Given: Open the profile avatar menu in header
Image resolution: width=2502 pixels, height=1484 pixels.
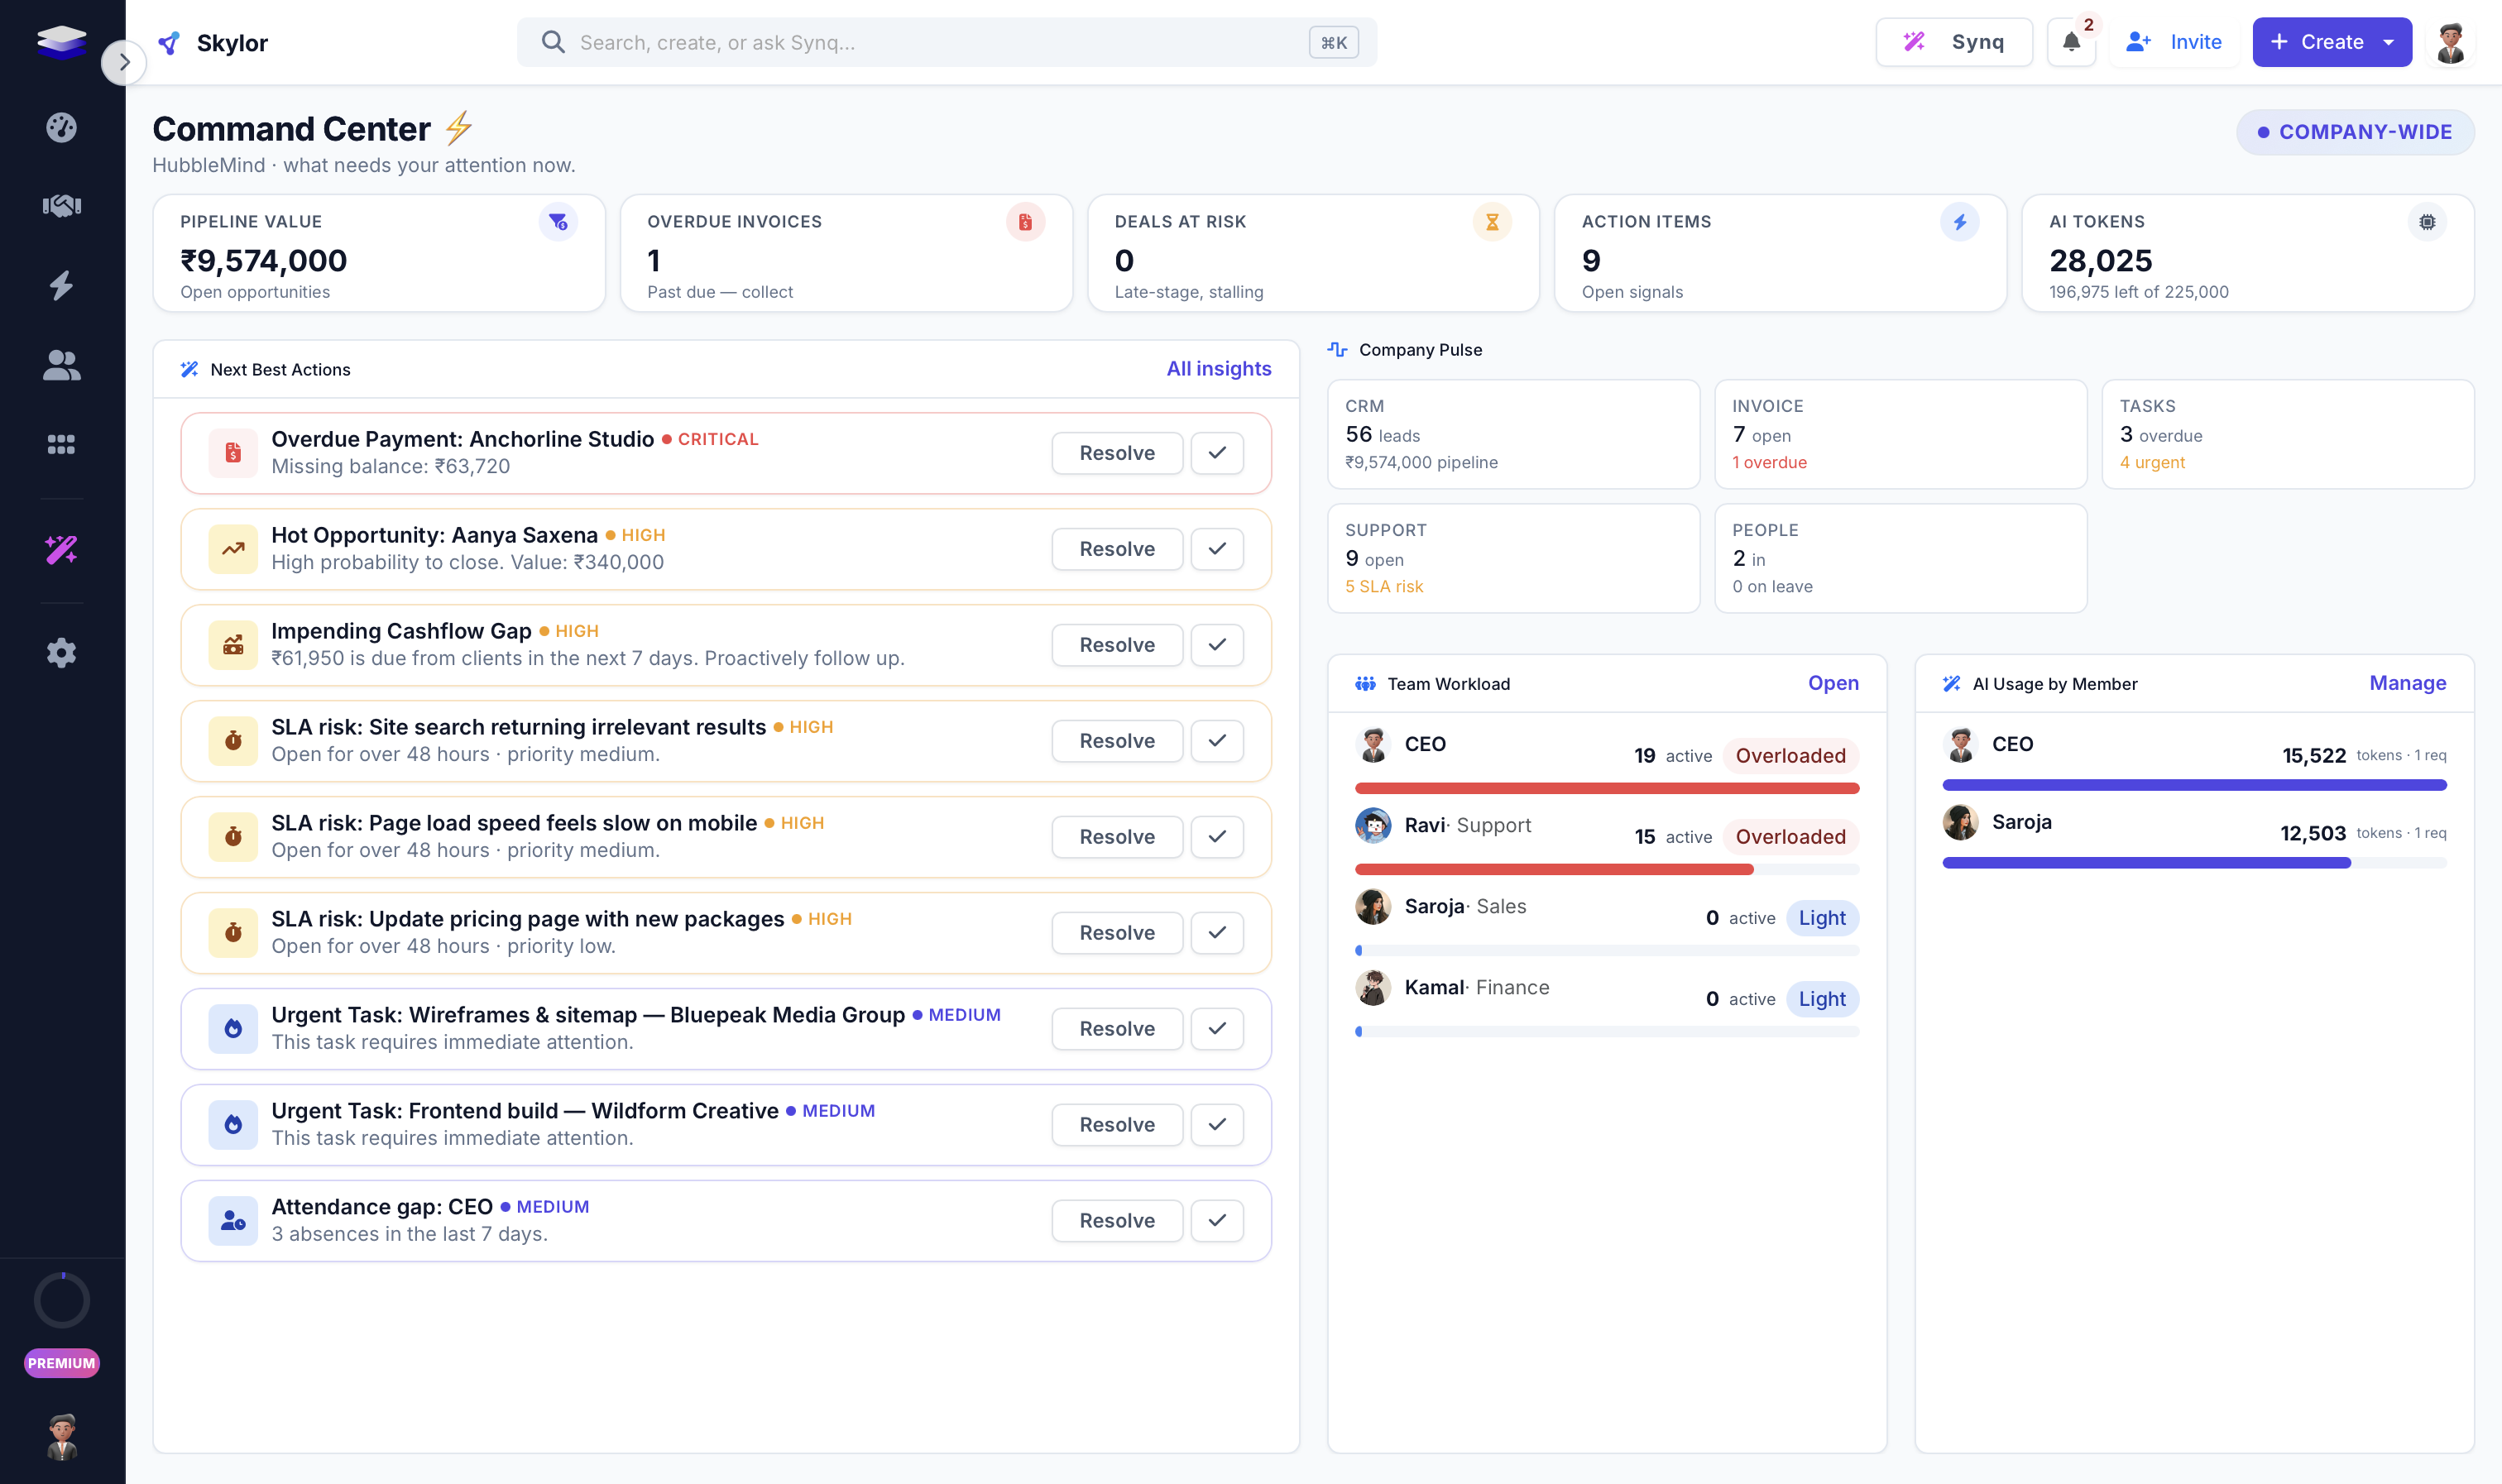Looking at the screenshot, I should 2450,42.
